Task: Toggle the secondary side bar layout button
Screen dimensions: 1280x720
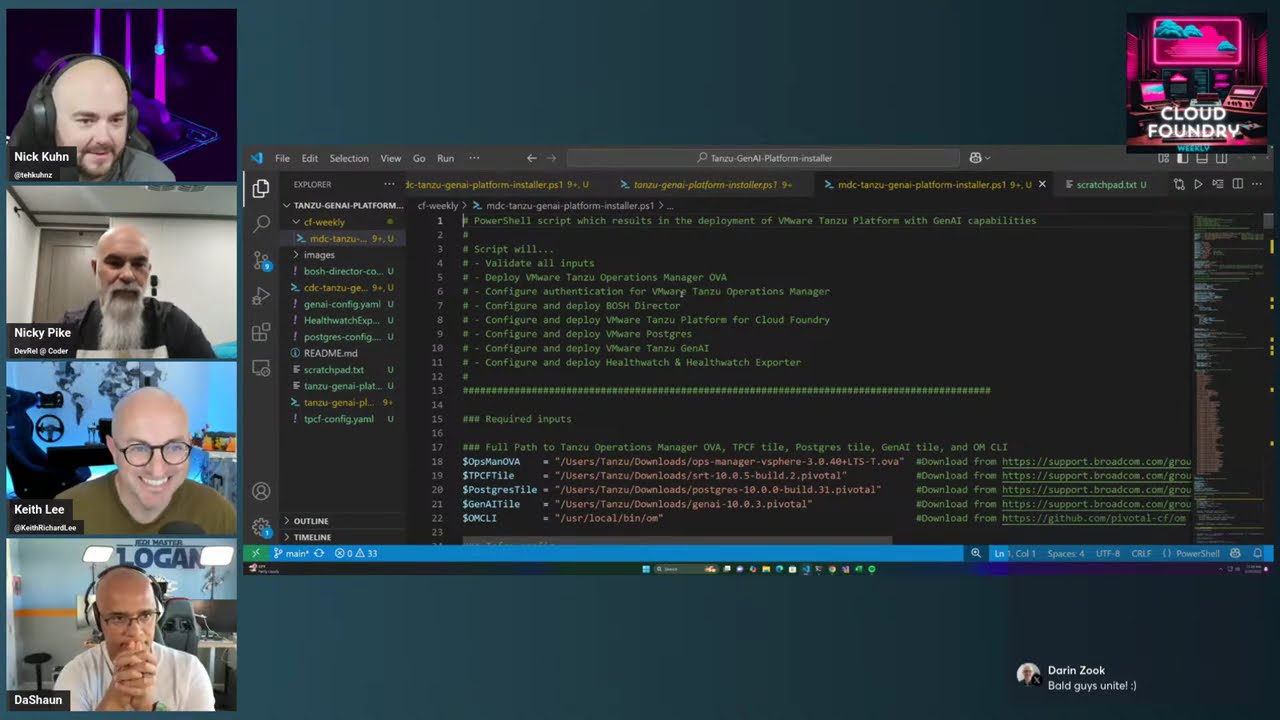Action: pos(1220,158)
